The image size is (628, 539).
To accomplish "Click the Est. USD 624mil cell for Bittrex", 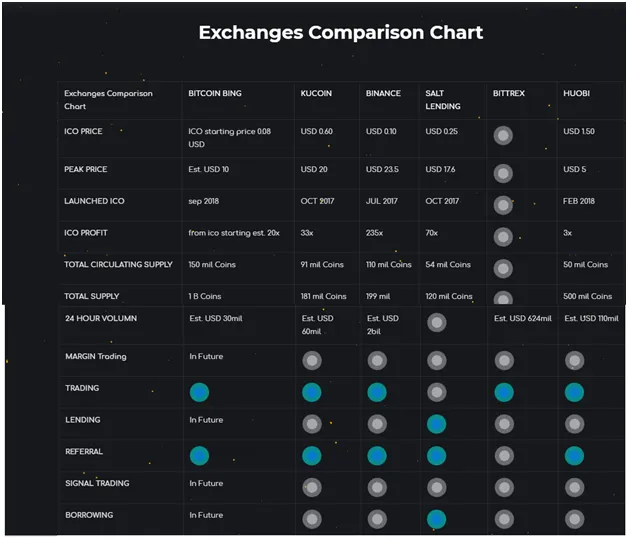I will 523,318.
